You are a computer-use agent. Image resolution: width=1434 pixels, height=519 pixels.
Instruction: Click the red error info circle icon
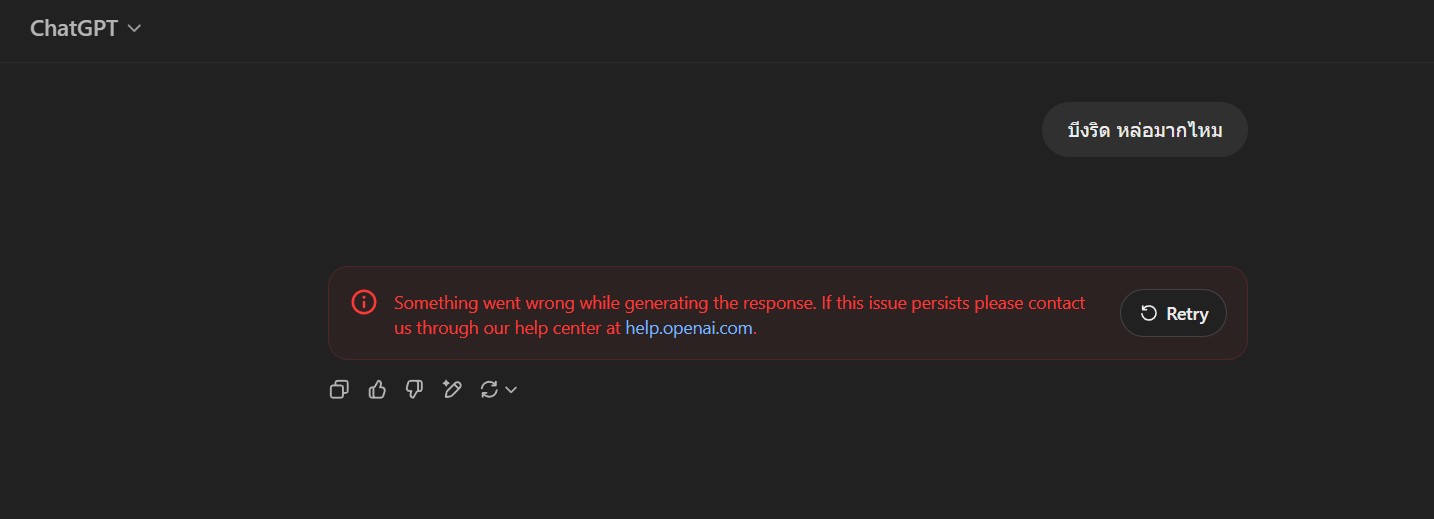364,302
